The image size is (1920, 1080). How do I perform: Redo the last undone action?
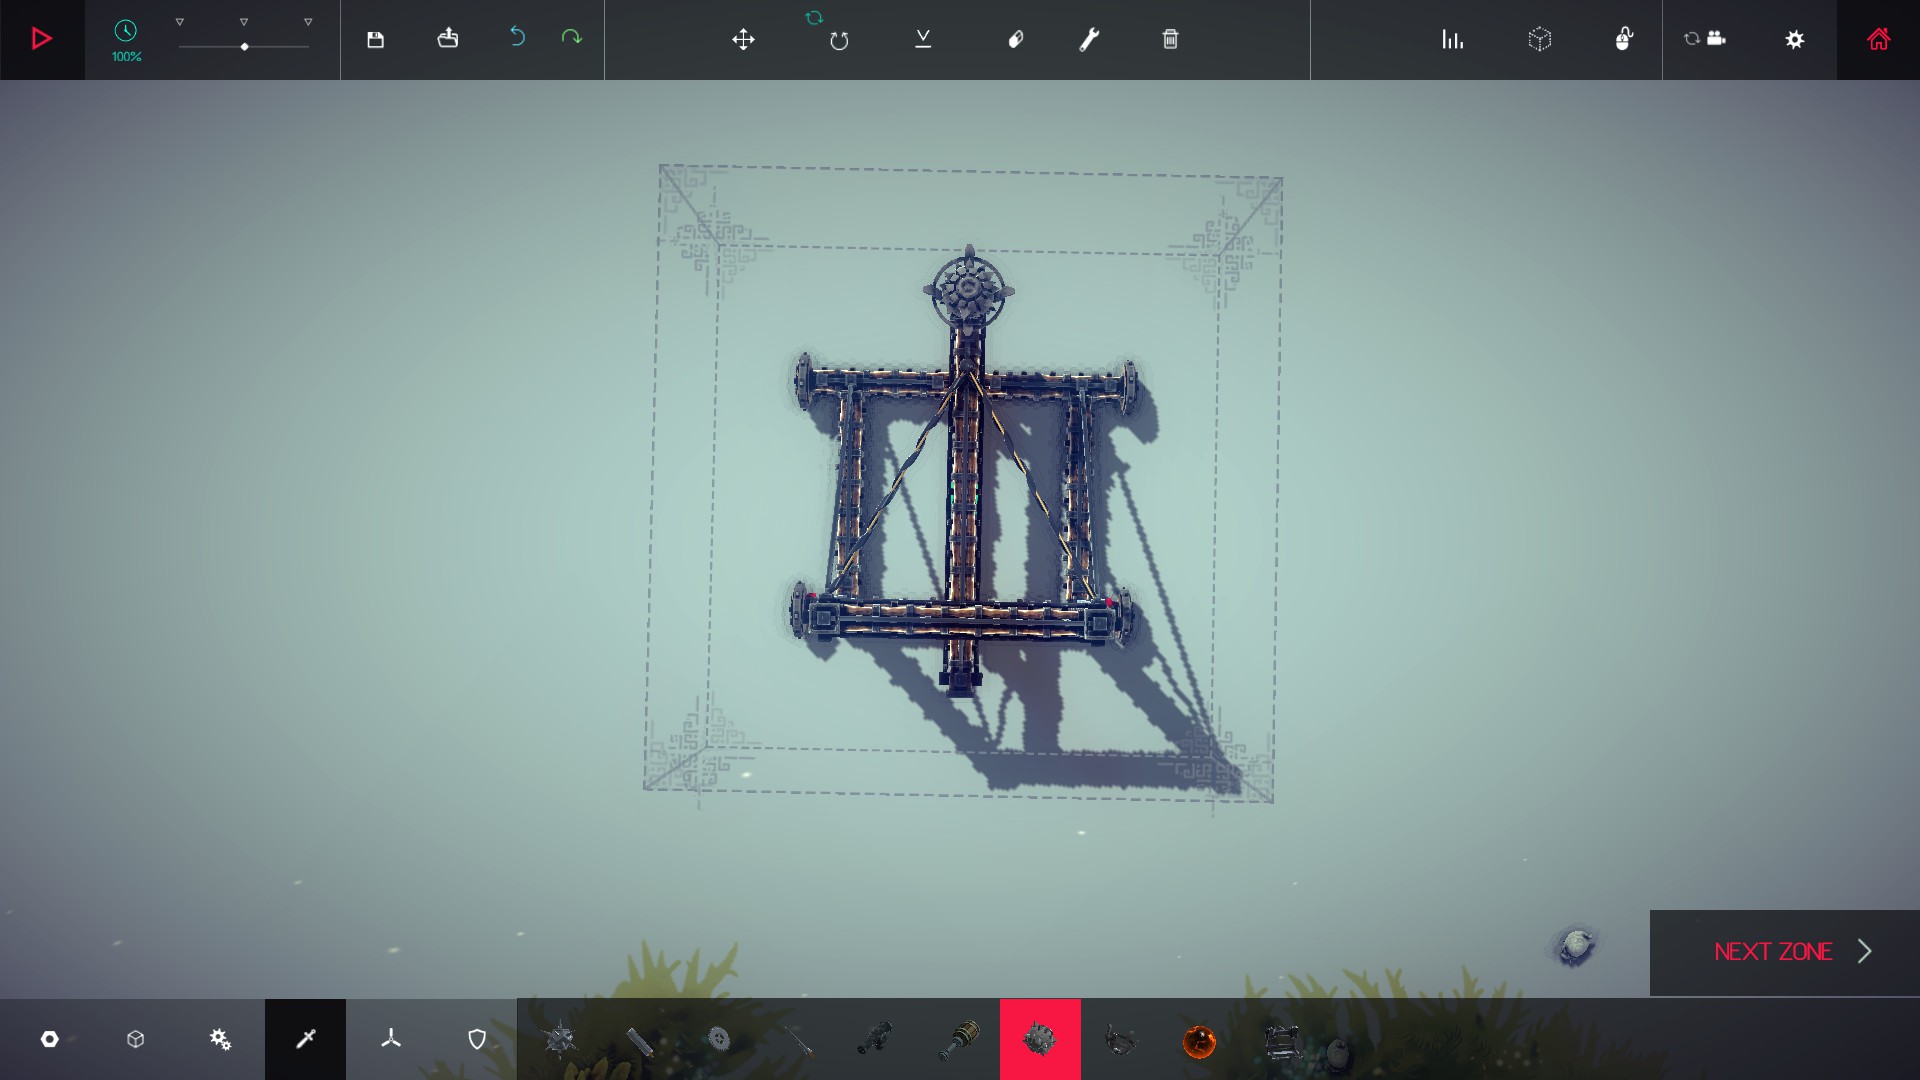(x=571, y=37)
